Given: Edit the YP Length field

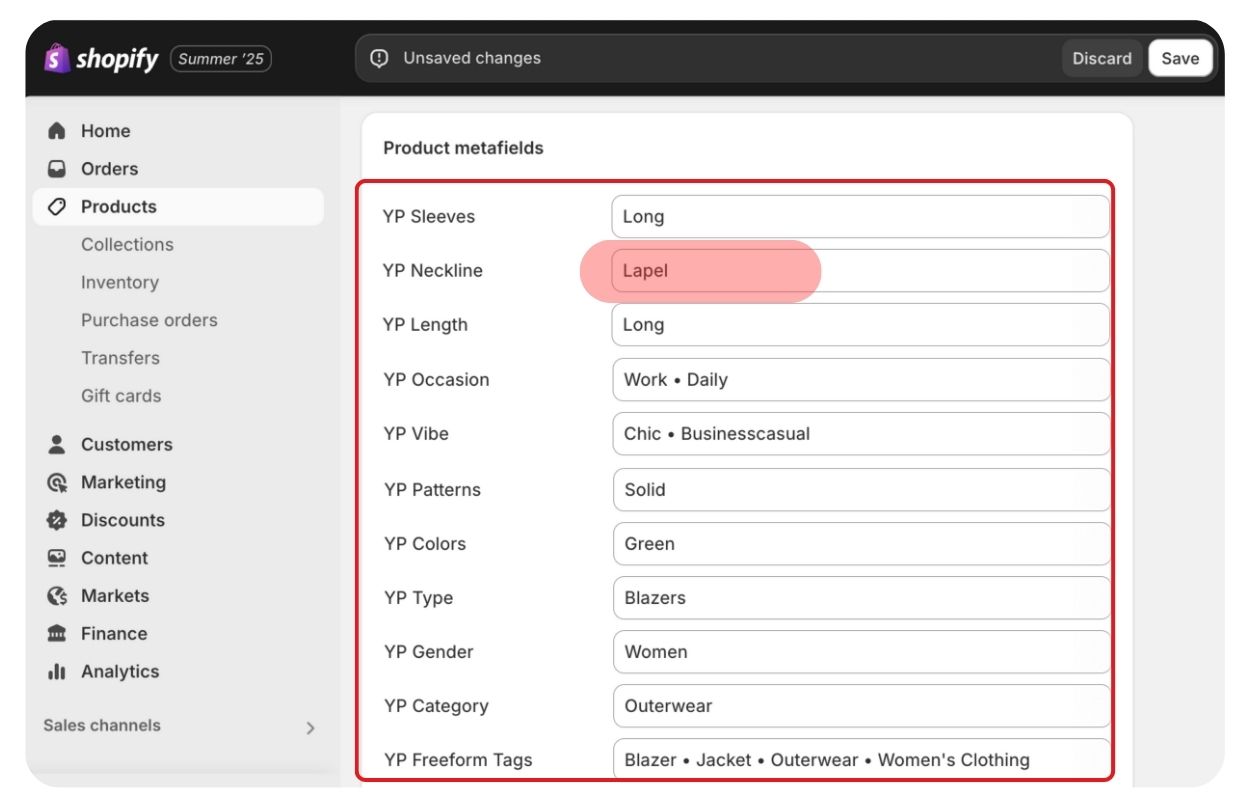Looking at the screenshot, I should (x=861, y=325).
